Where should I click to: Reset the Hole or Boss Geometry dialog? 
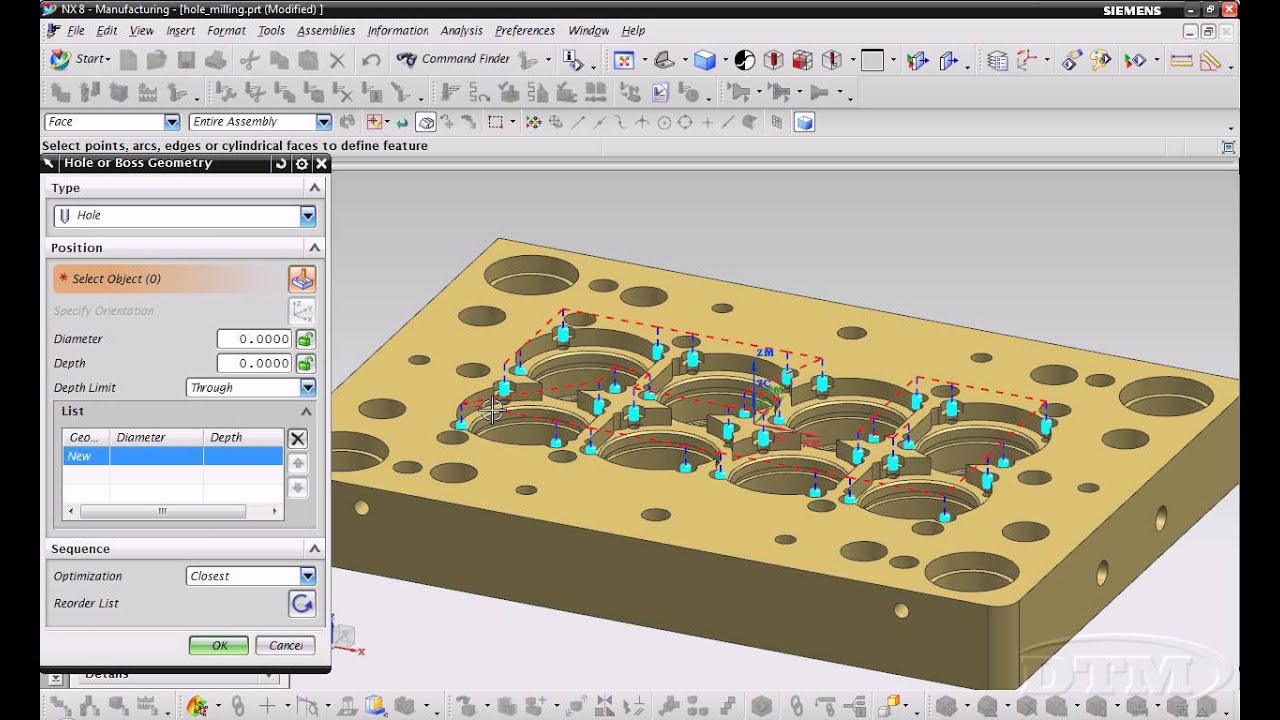[x=281, y=163]
